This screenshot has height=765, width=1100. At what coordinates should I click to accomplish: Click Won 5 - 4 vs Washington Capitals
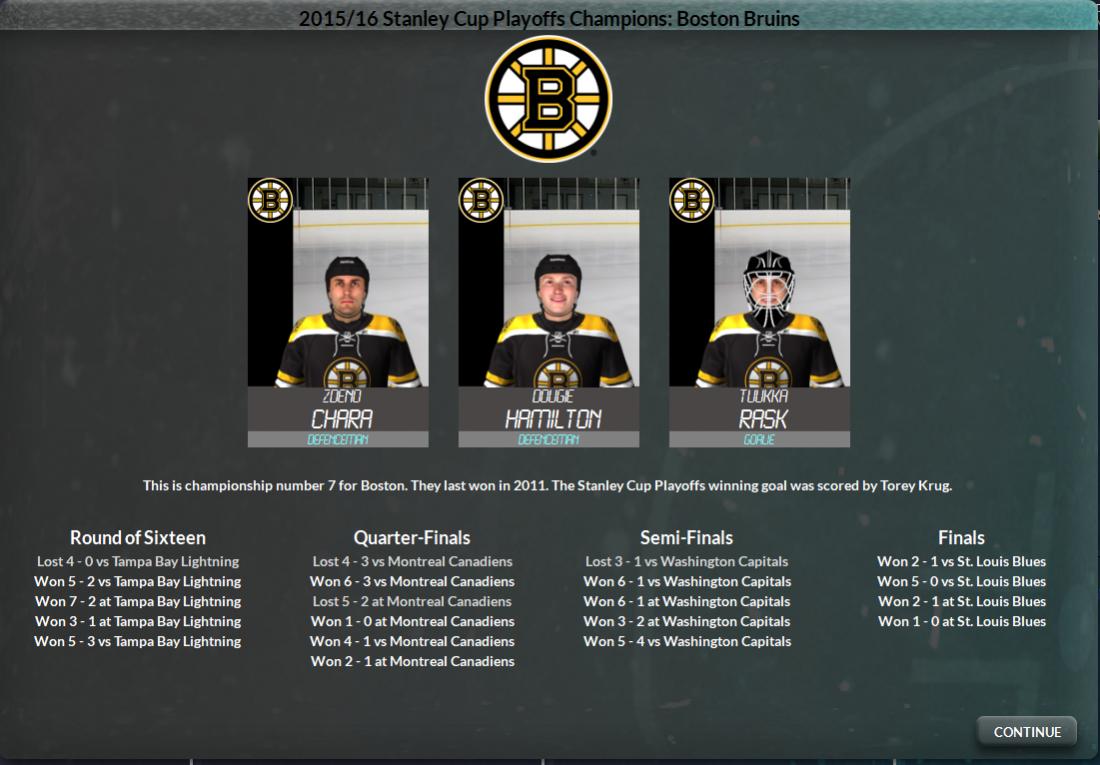[687, 641]
